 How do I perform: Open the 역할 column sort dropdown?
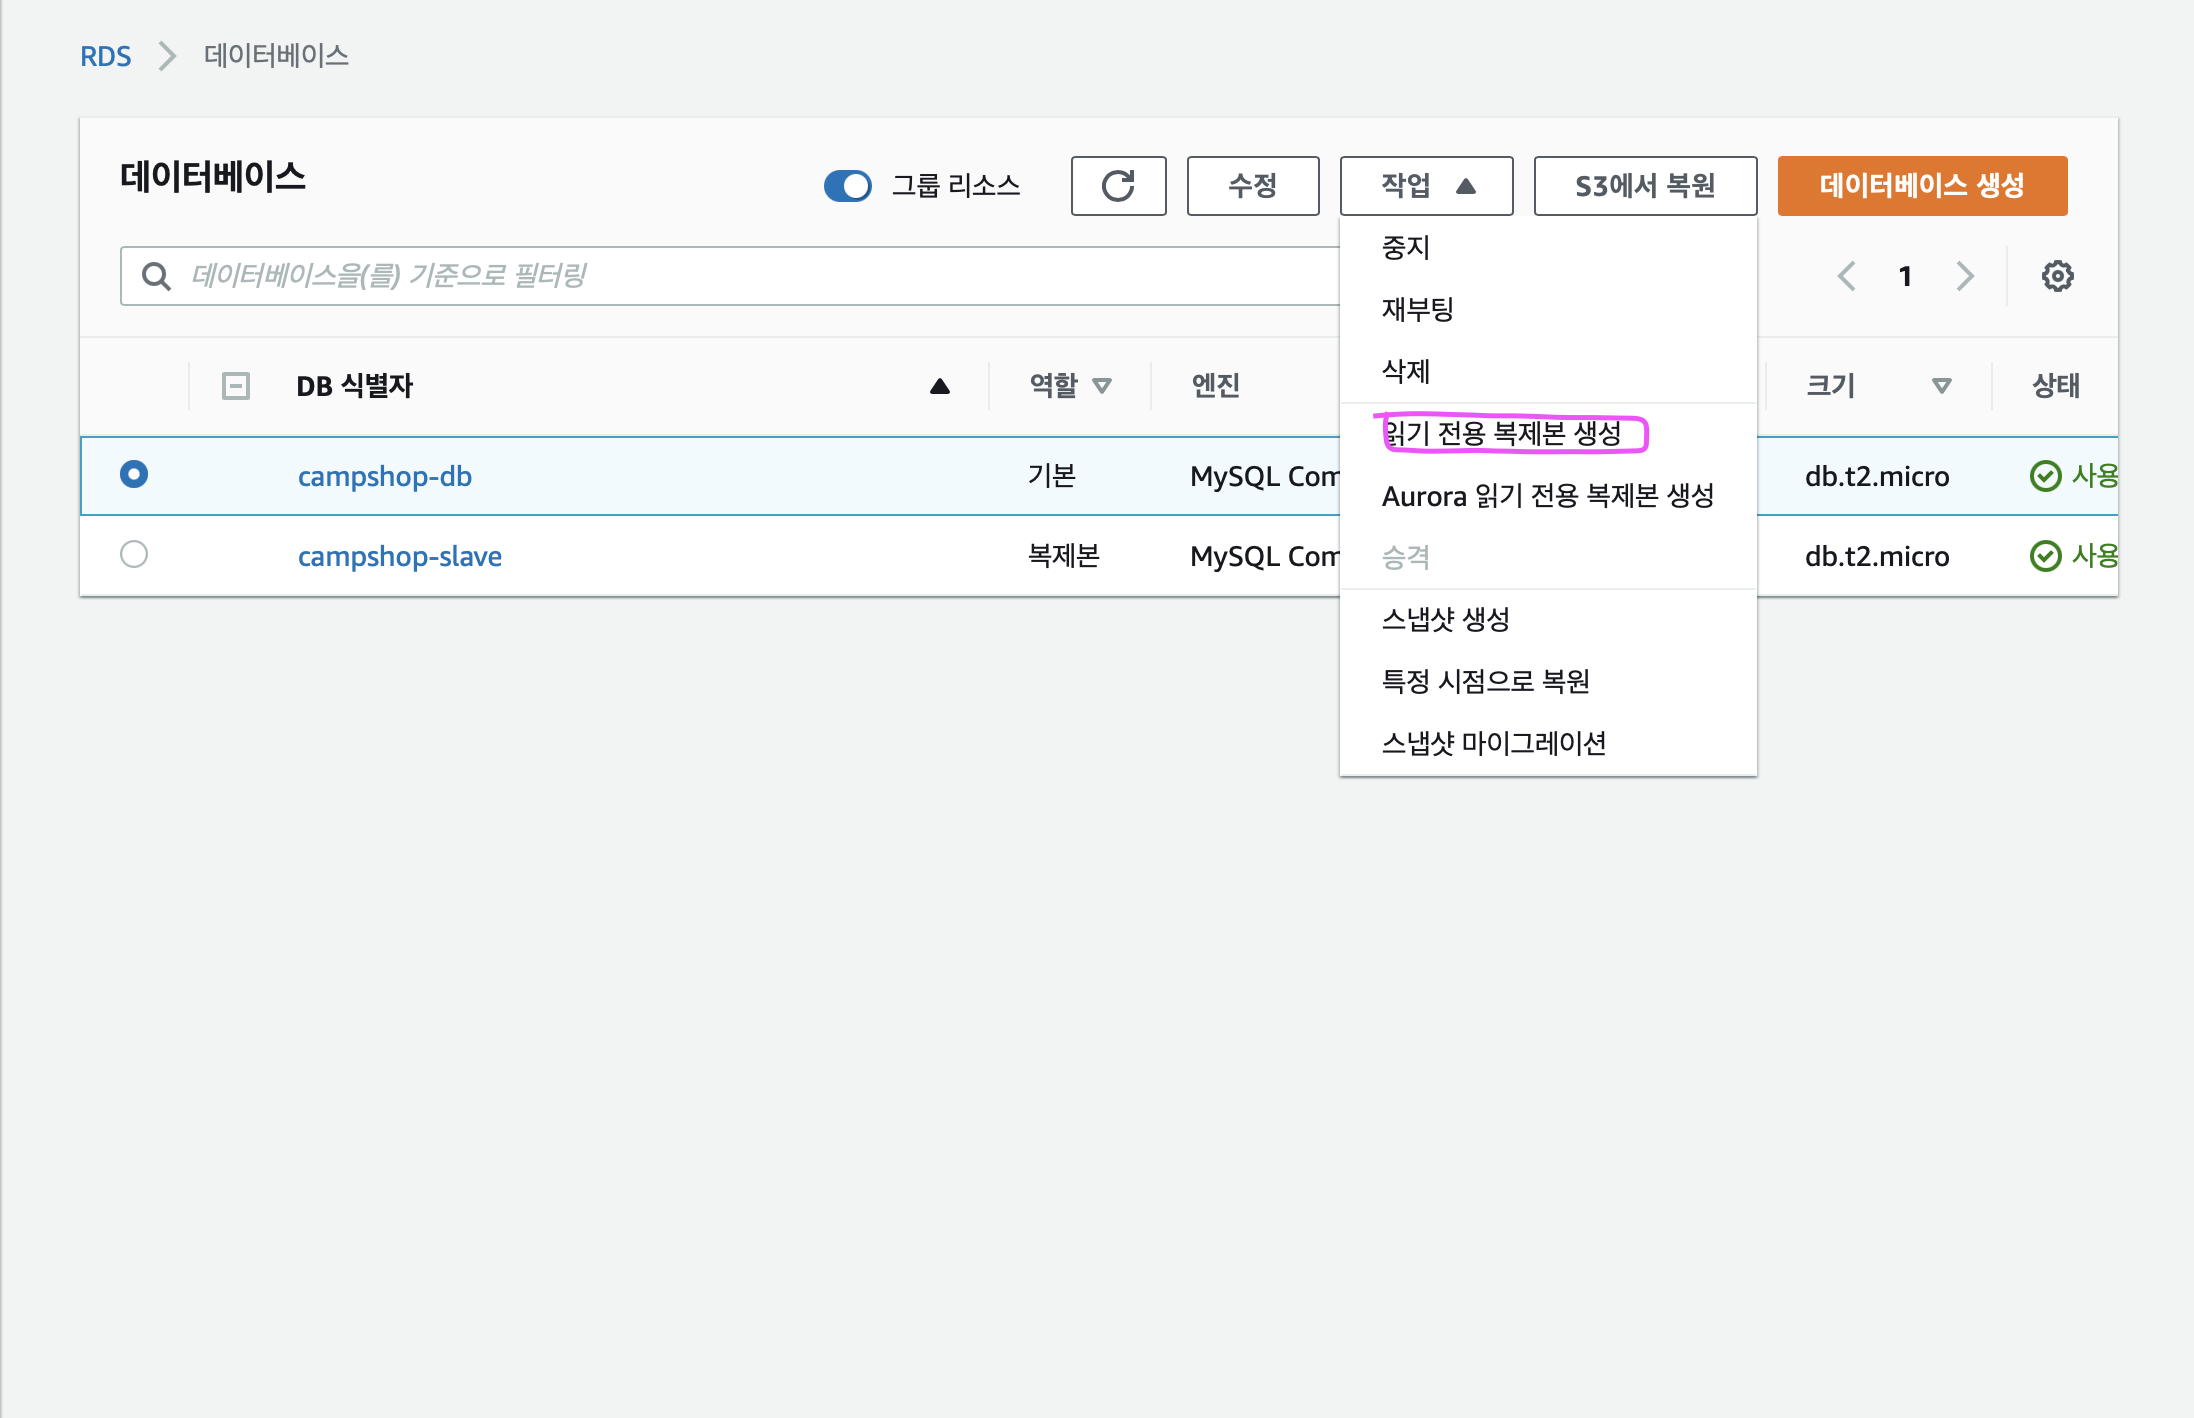1102,386
